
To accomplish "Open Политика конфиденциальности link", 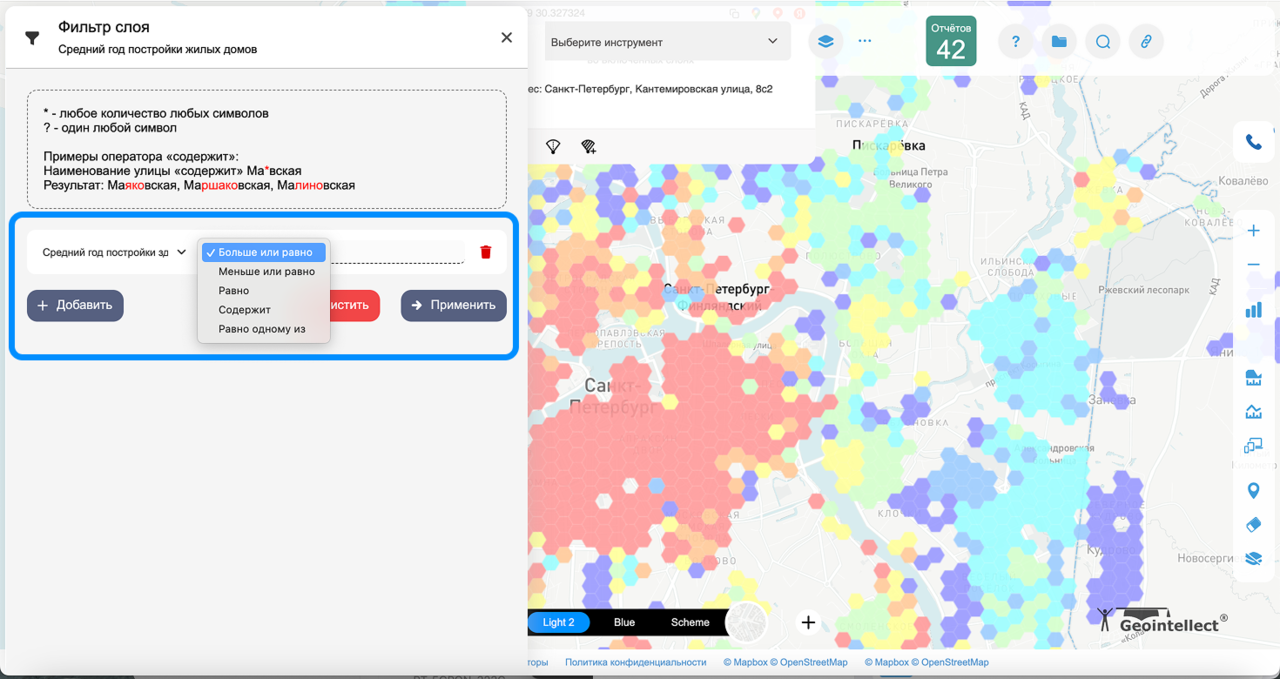I will (x=635, y=662).
